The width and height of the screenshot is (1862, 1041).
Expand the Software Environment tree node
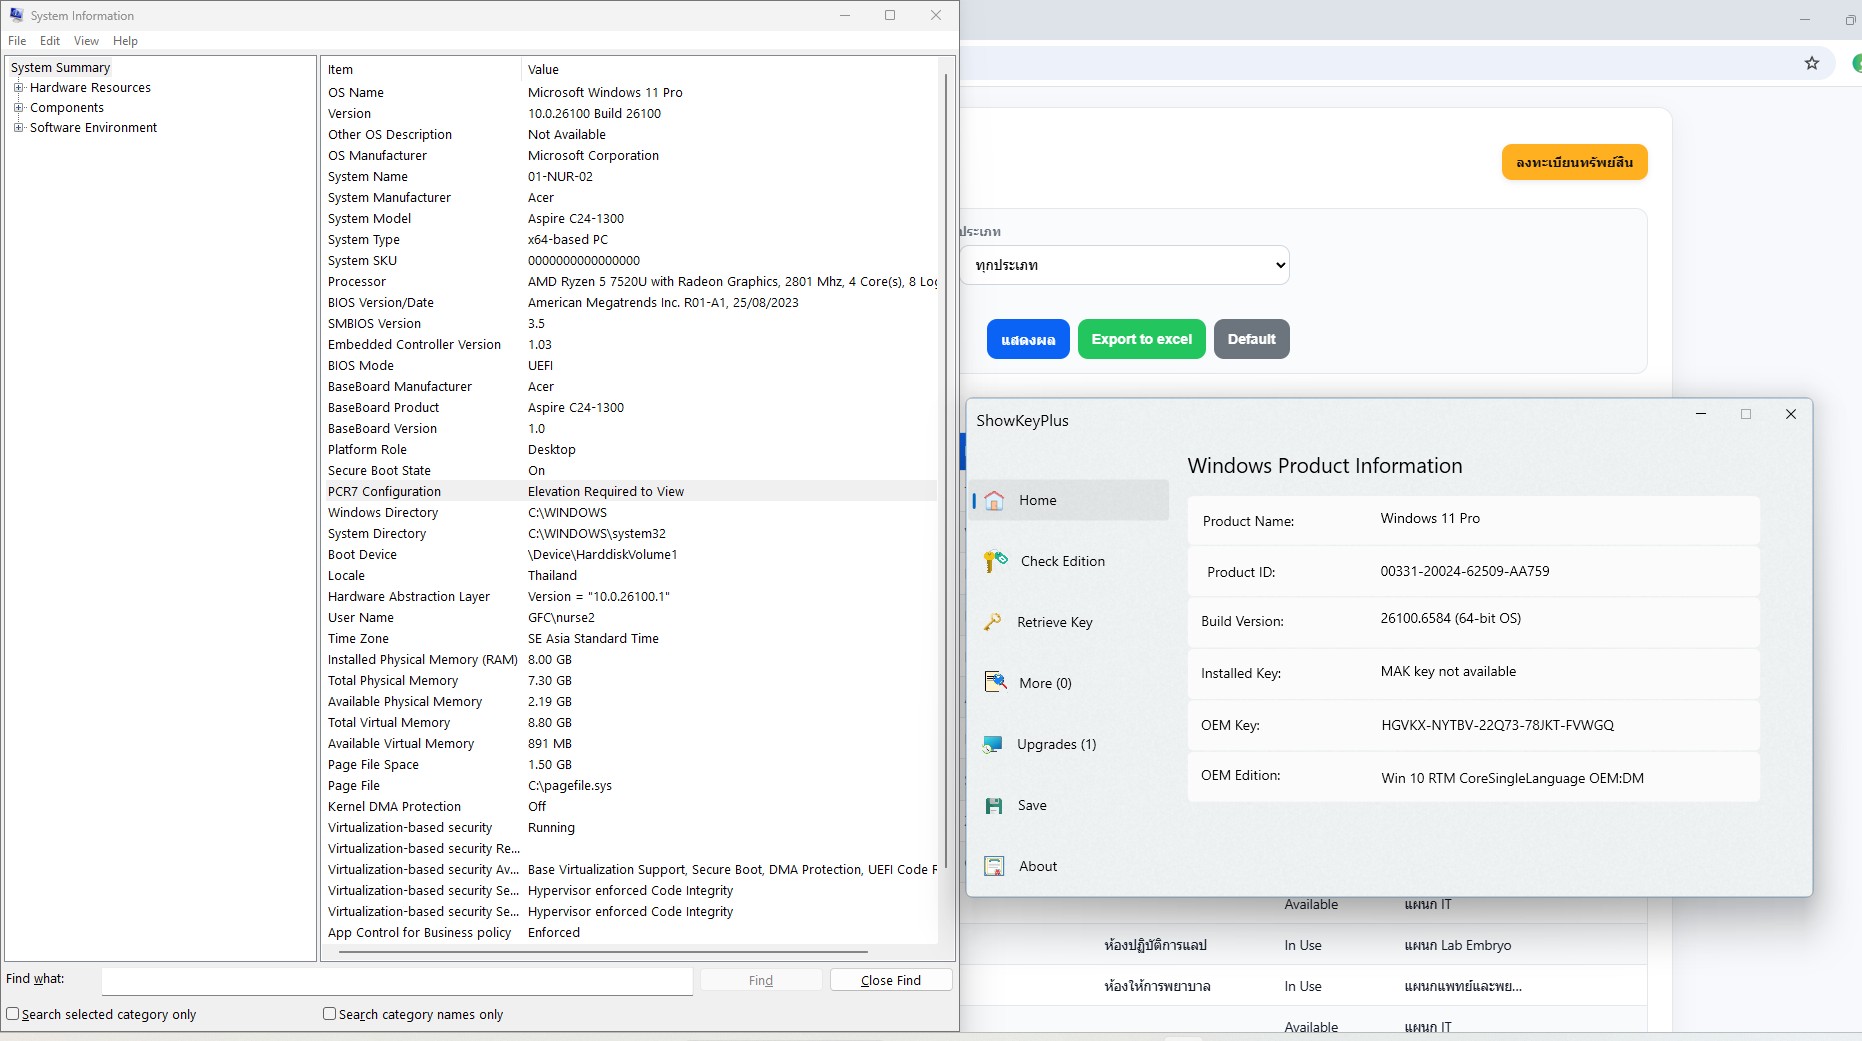click(18, 128)
